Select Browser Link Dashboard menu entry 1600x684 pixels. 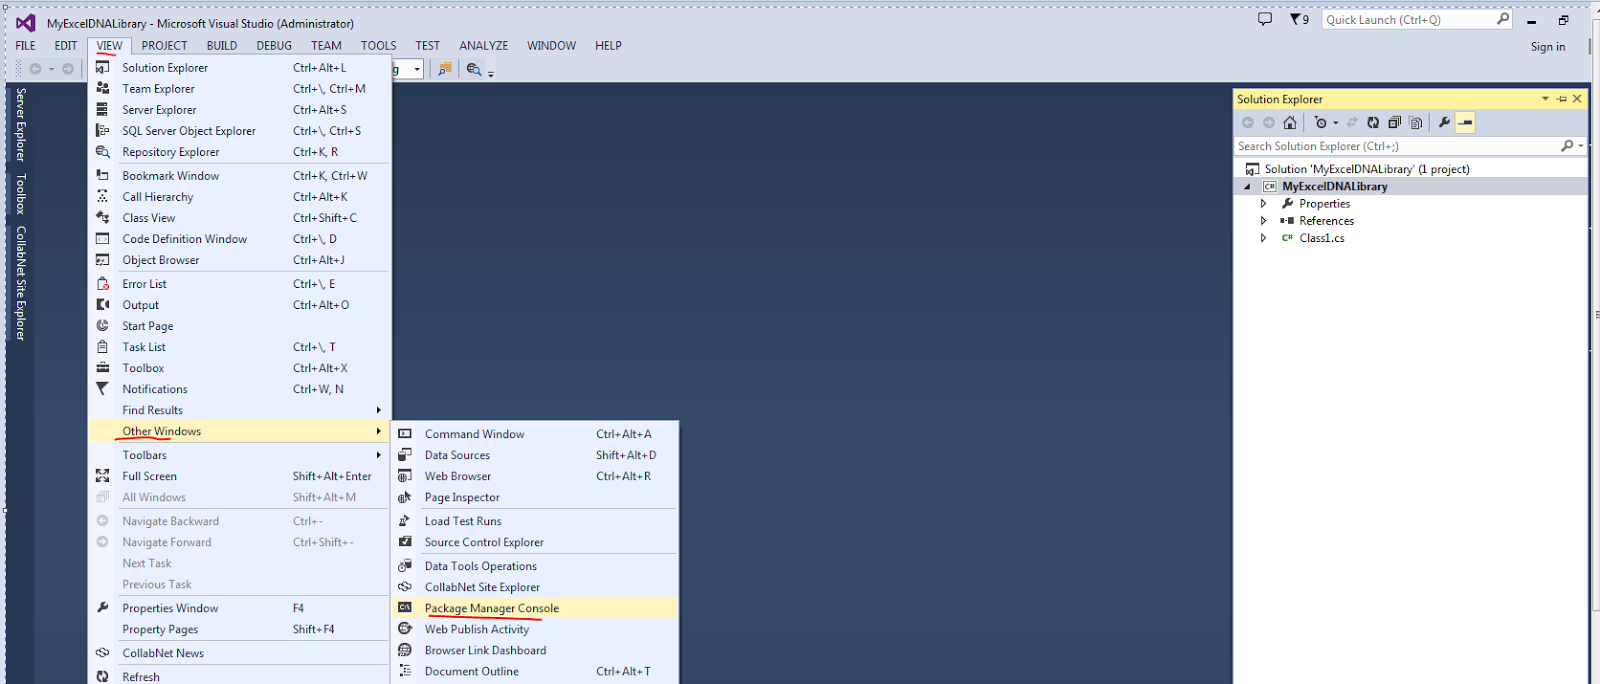pyautogui.click(x=535, y=650)
